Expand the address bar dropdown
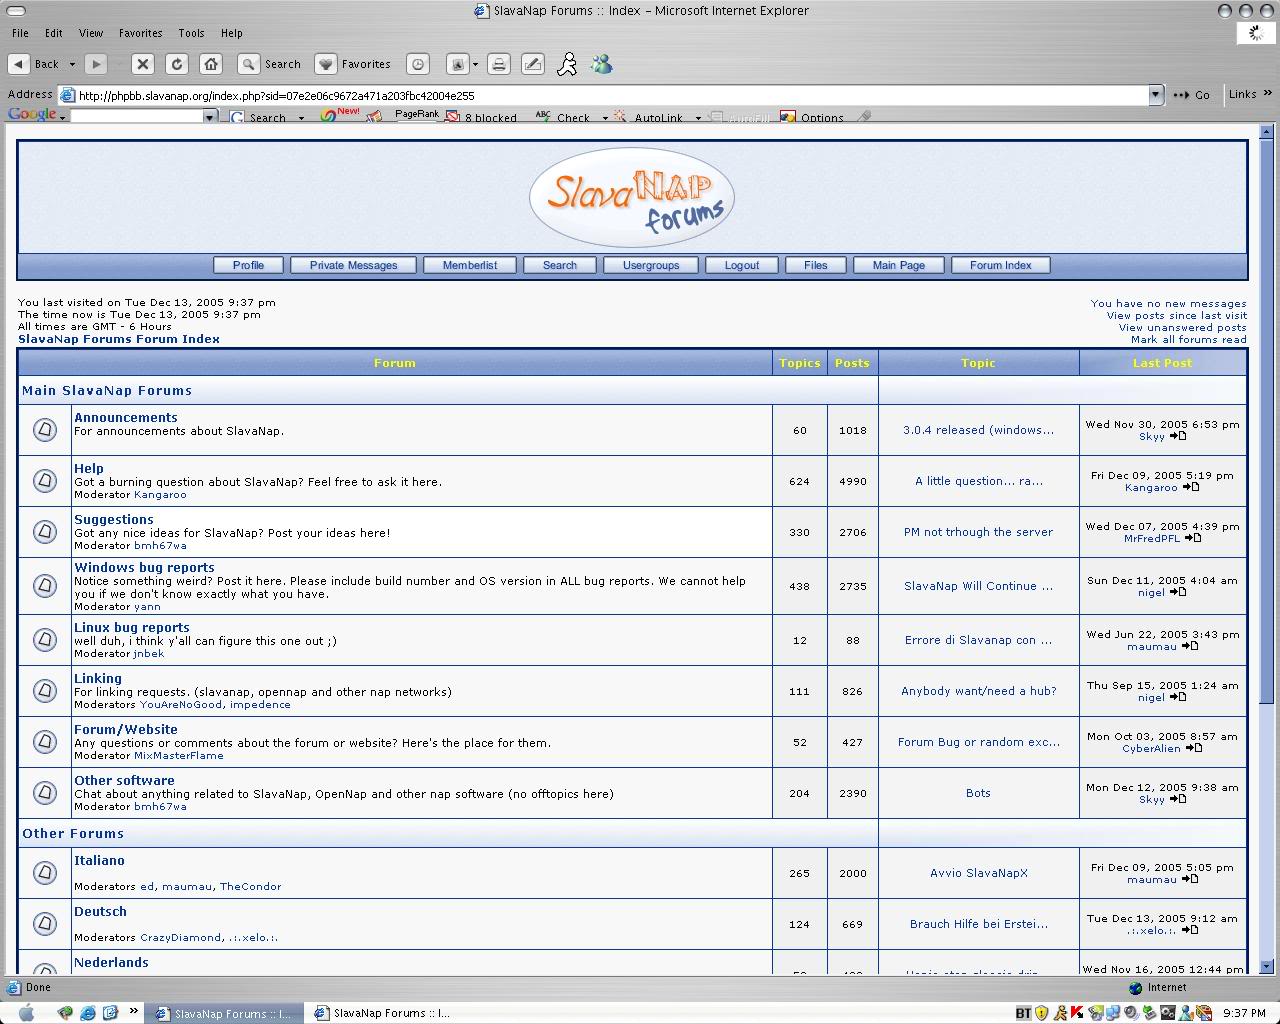The height and width of the screenshot is (1024, 1280). (1156, 95)
